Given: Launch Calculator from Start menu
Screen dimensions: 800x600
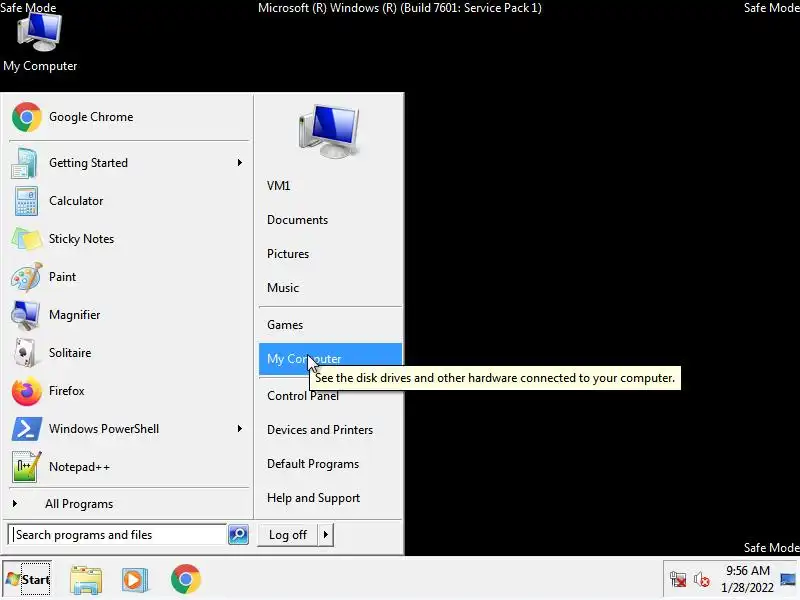Looking at the screenshot, I should 129,201.
